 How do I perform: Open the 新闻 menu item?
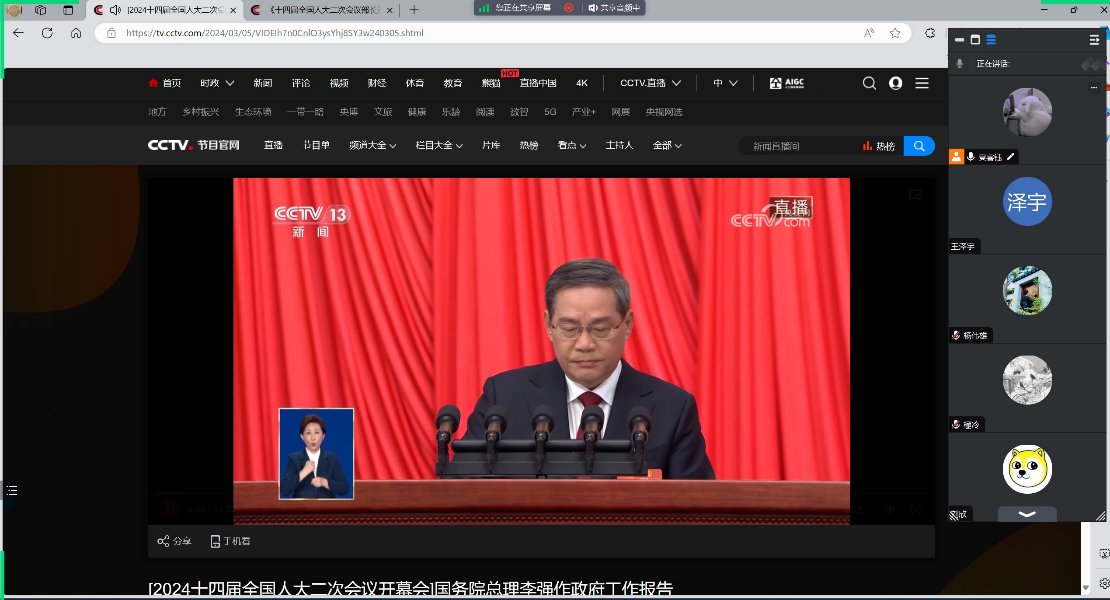[x=262, y=83]
